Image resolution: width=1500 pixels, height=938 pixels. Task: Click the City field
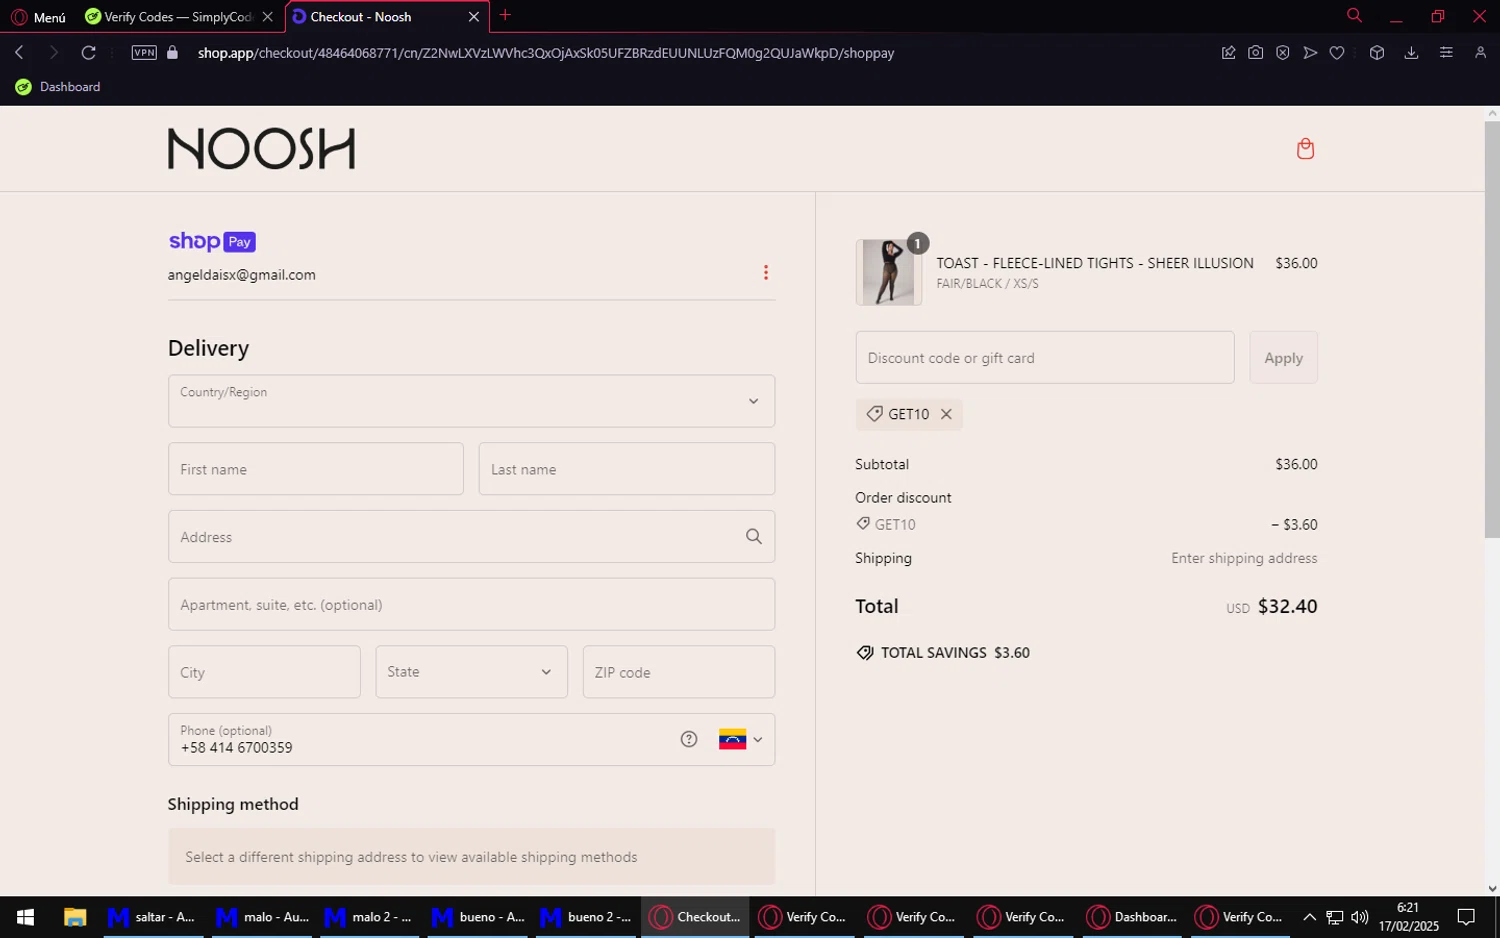tap(264, 672)
